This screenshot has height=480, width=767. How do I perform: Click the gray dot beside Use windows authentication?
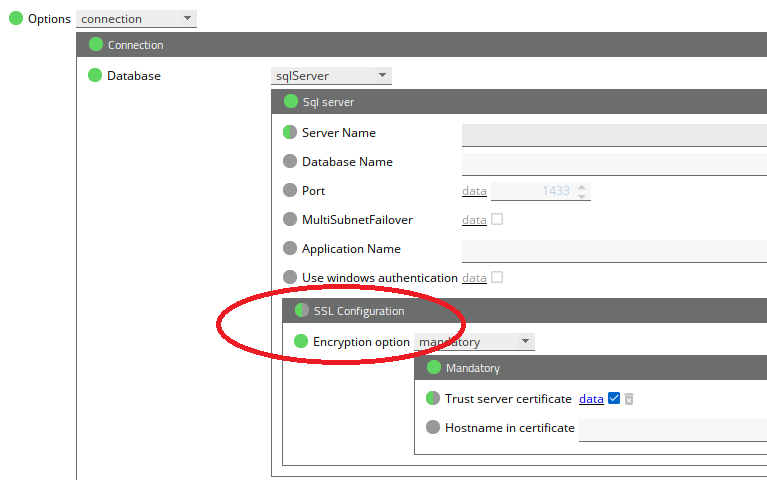click(x=290, y=277)
